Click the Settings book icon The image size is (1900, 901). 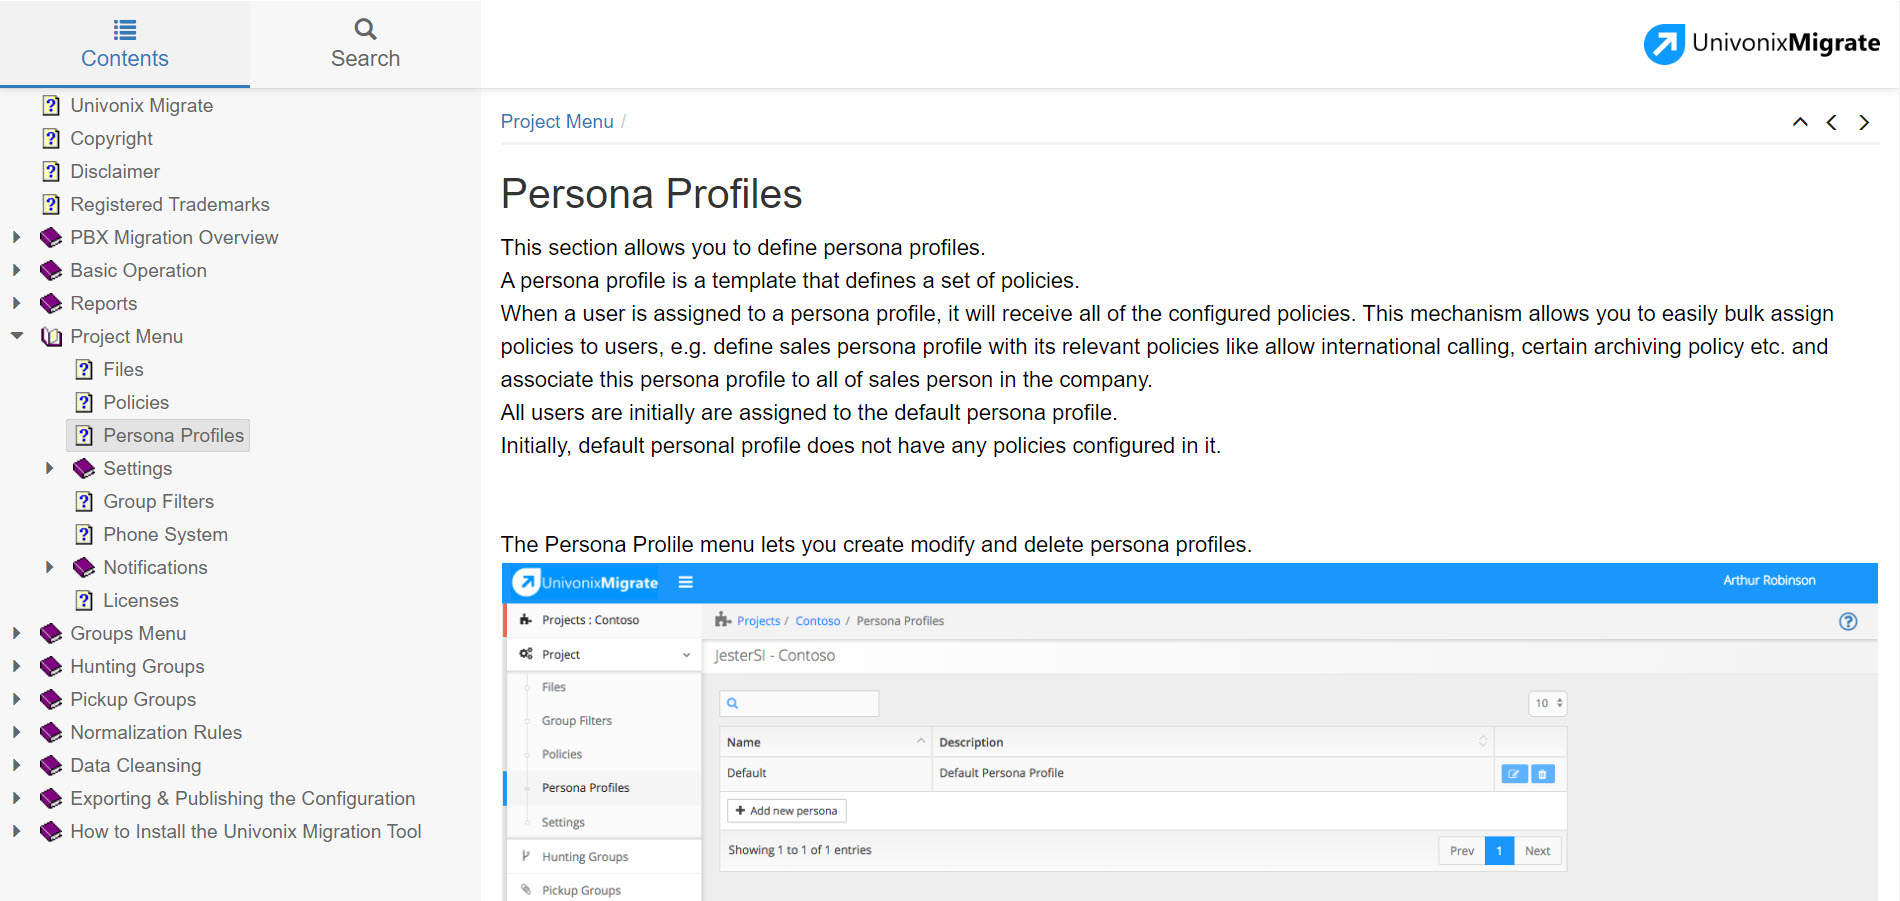pos(84,468)
